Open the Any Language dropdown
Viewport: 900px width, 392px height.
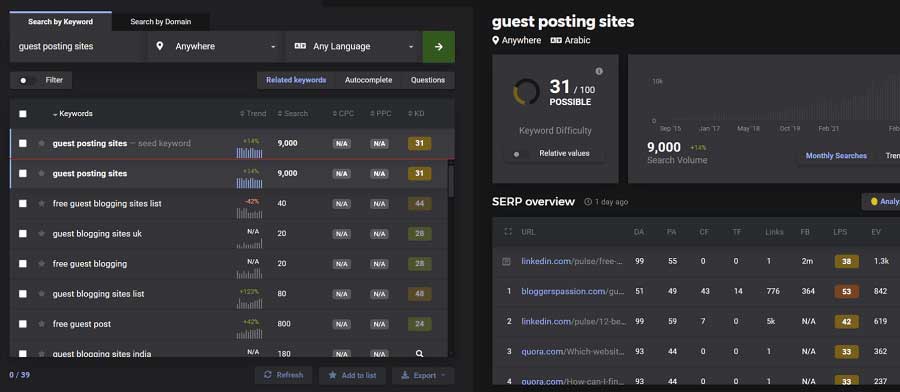click(x=354, y=46)
